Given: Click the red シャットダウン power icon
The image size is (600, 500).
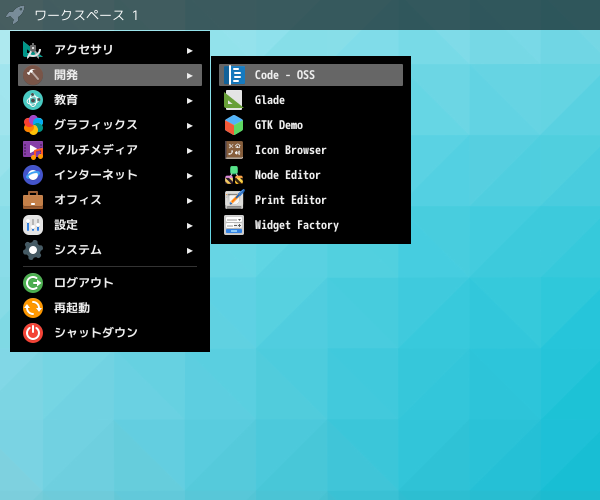Looking at the screenshot, I should tap(33, 333).
